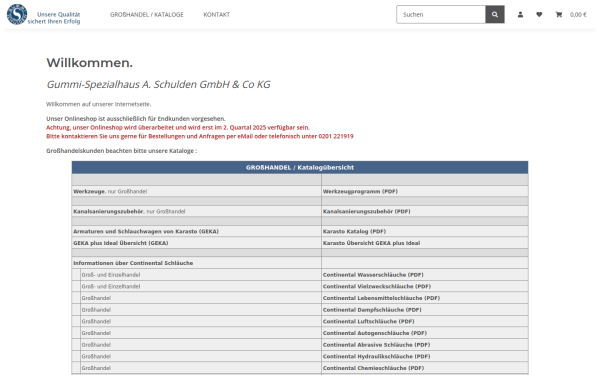Open Continental Luftschläuche (PDF)
The image size is (600, 375).
[x=368, y=321]
